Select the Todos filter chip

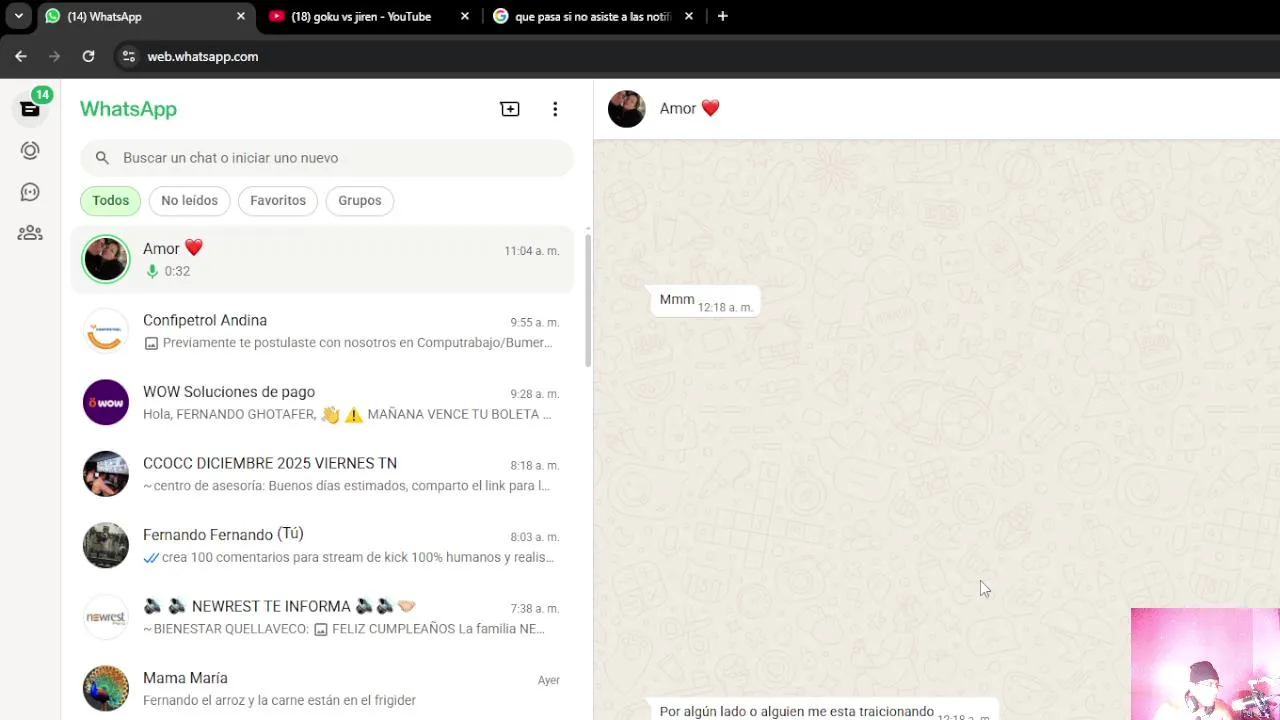pos(110,201)
